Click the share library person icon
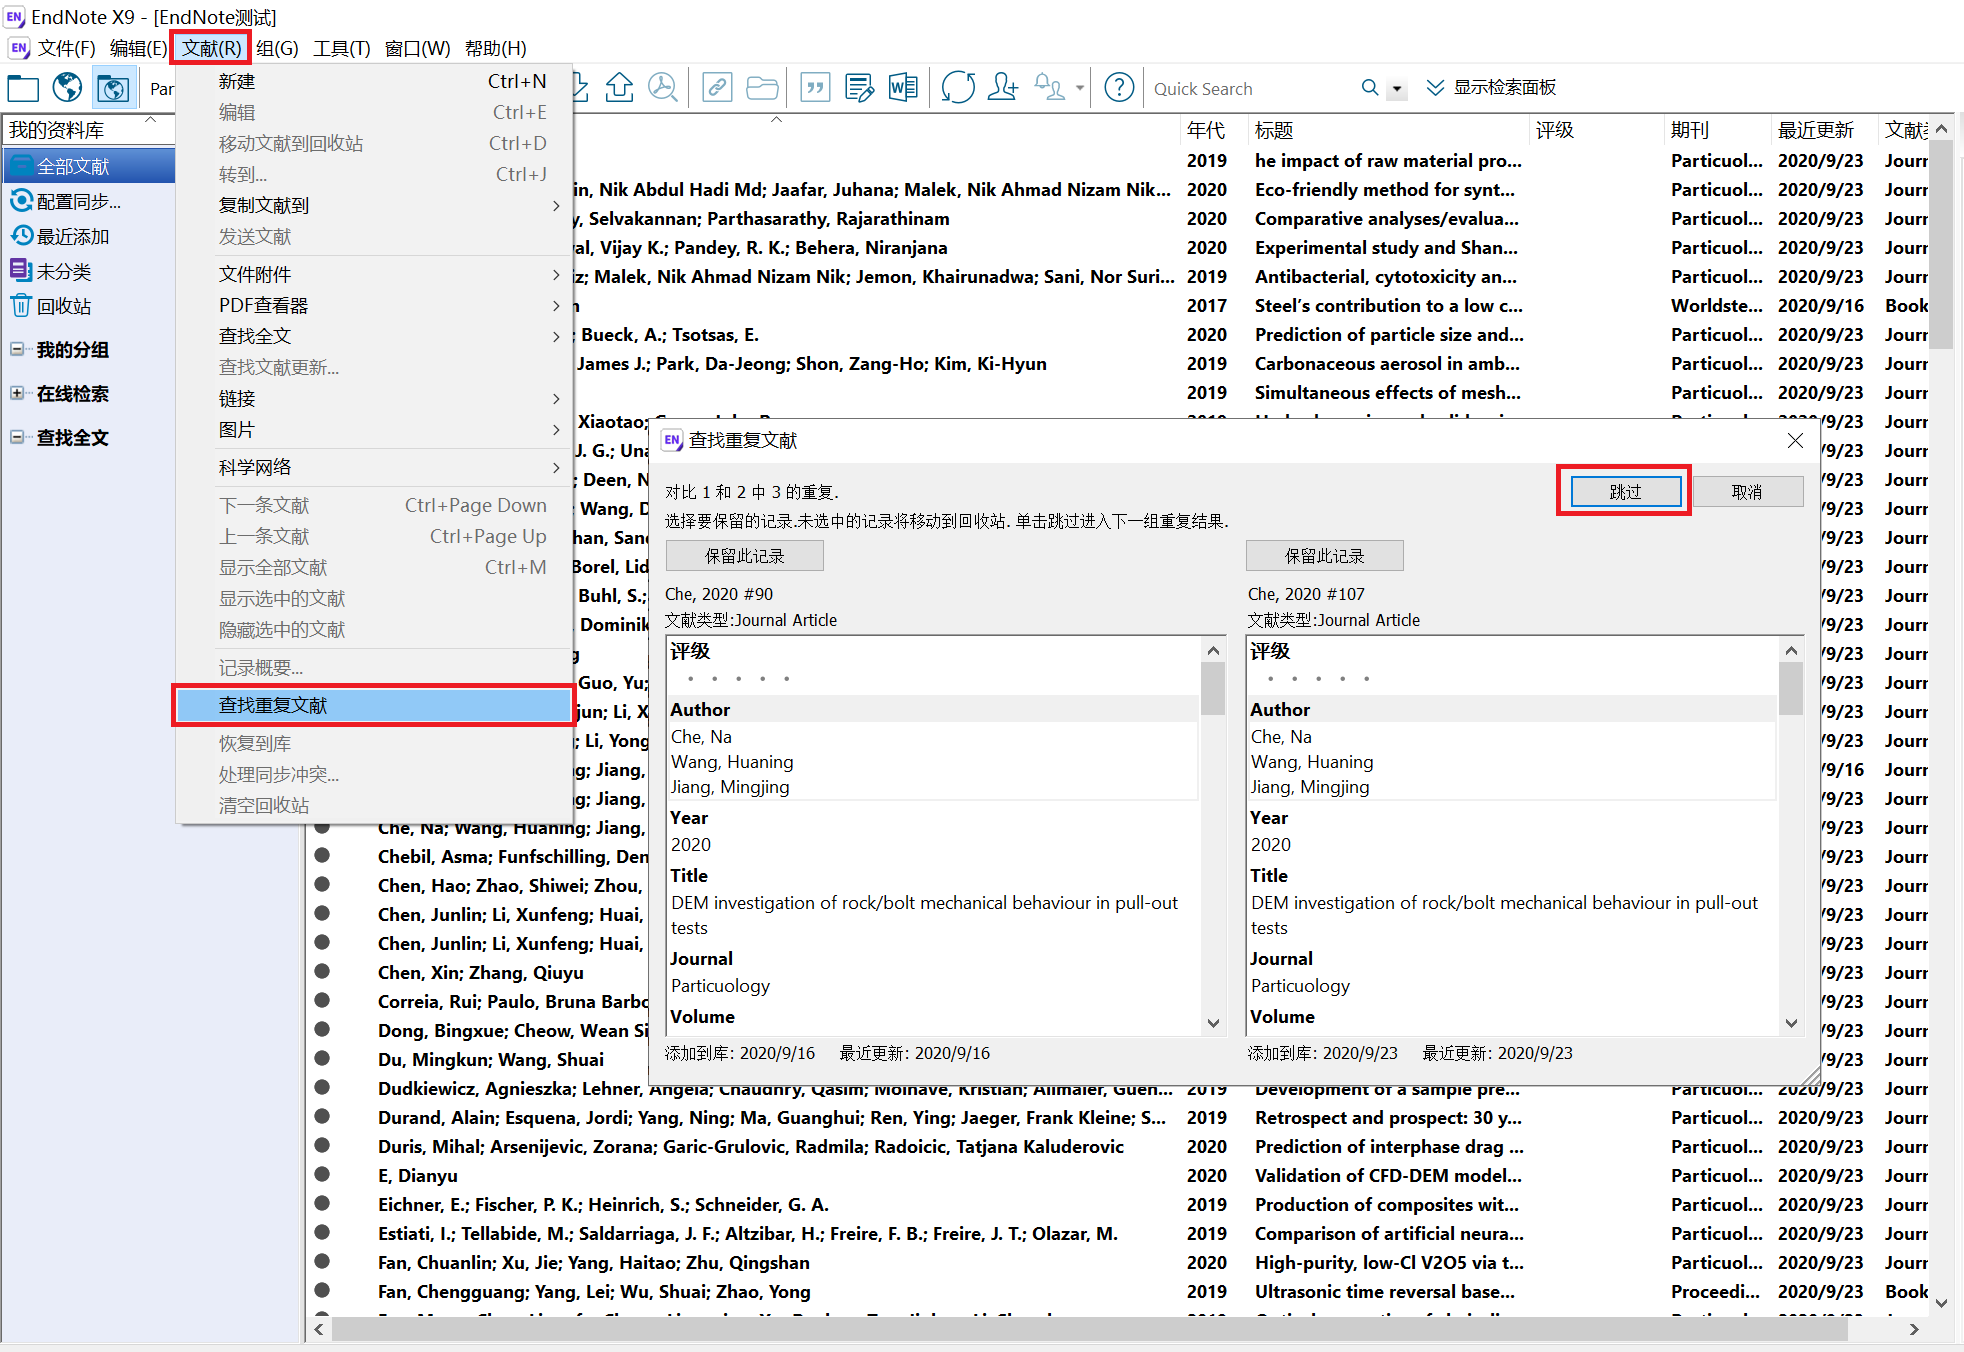 point(1003,88)
